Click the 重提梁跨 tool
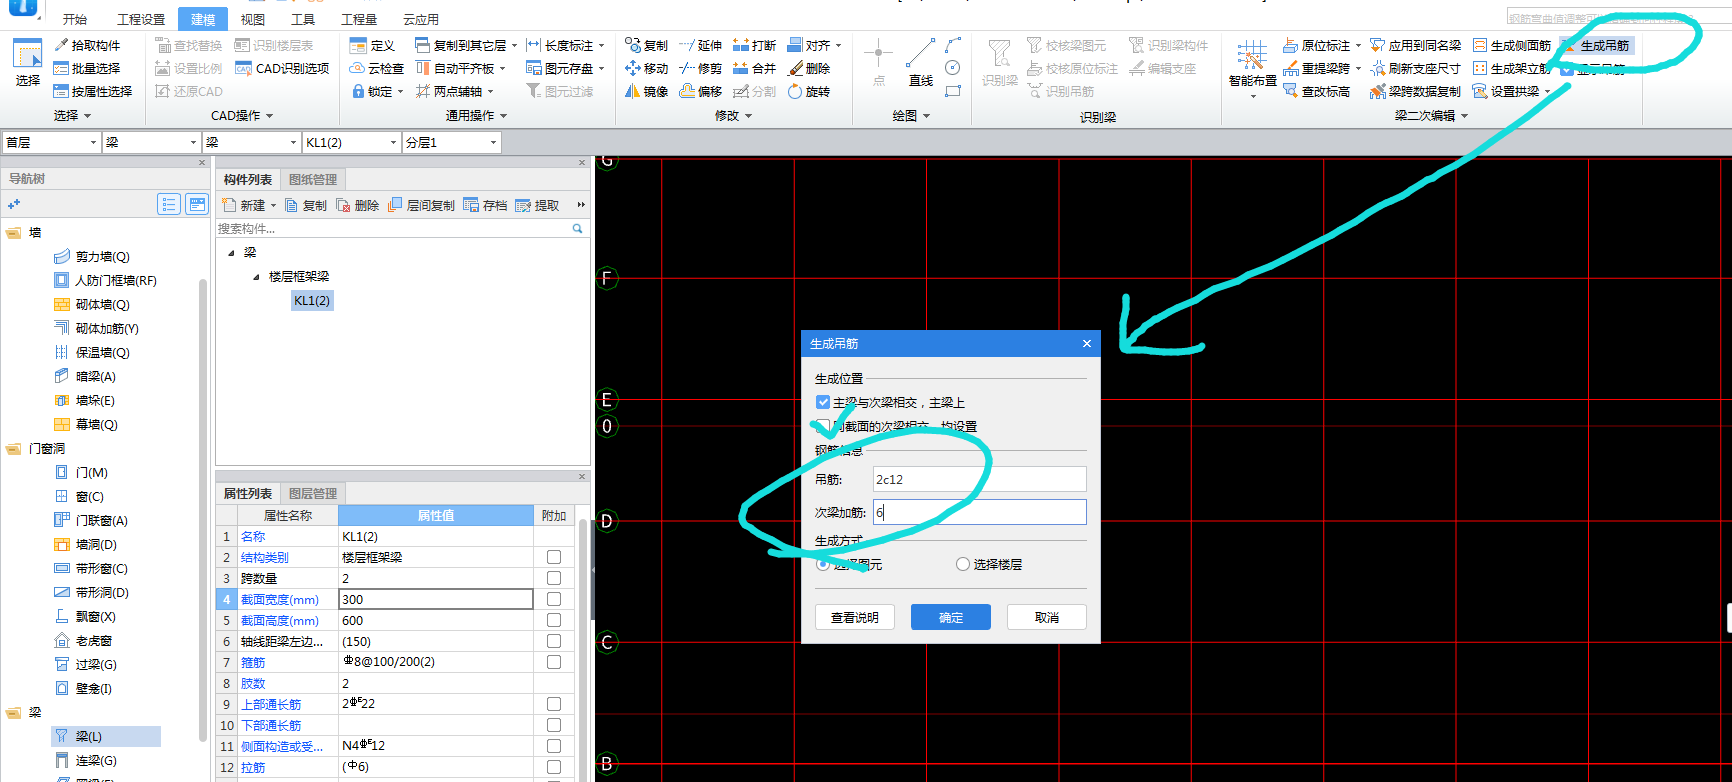 [x=1322, y=68]
